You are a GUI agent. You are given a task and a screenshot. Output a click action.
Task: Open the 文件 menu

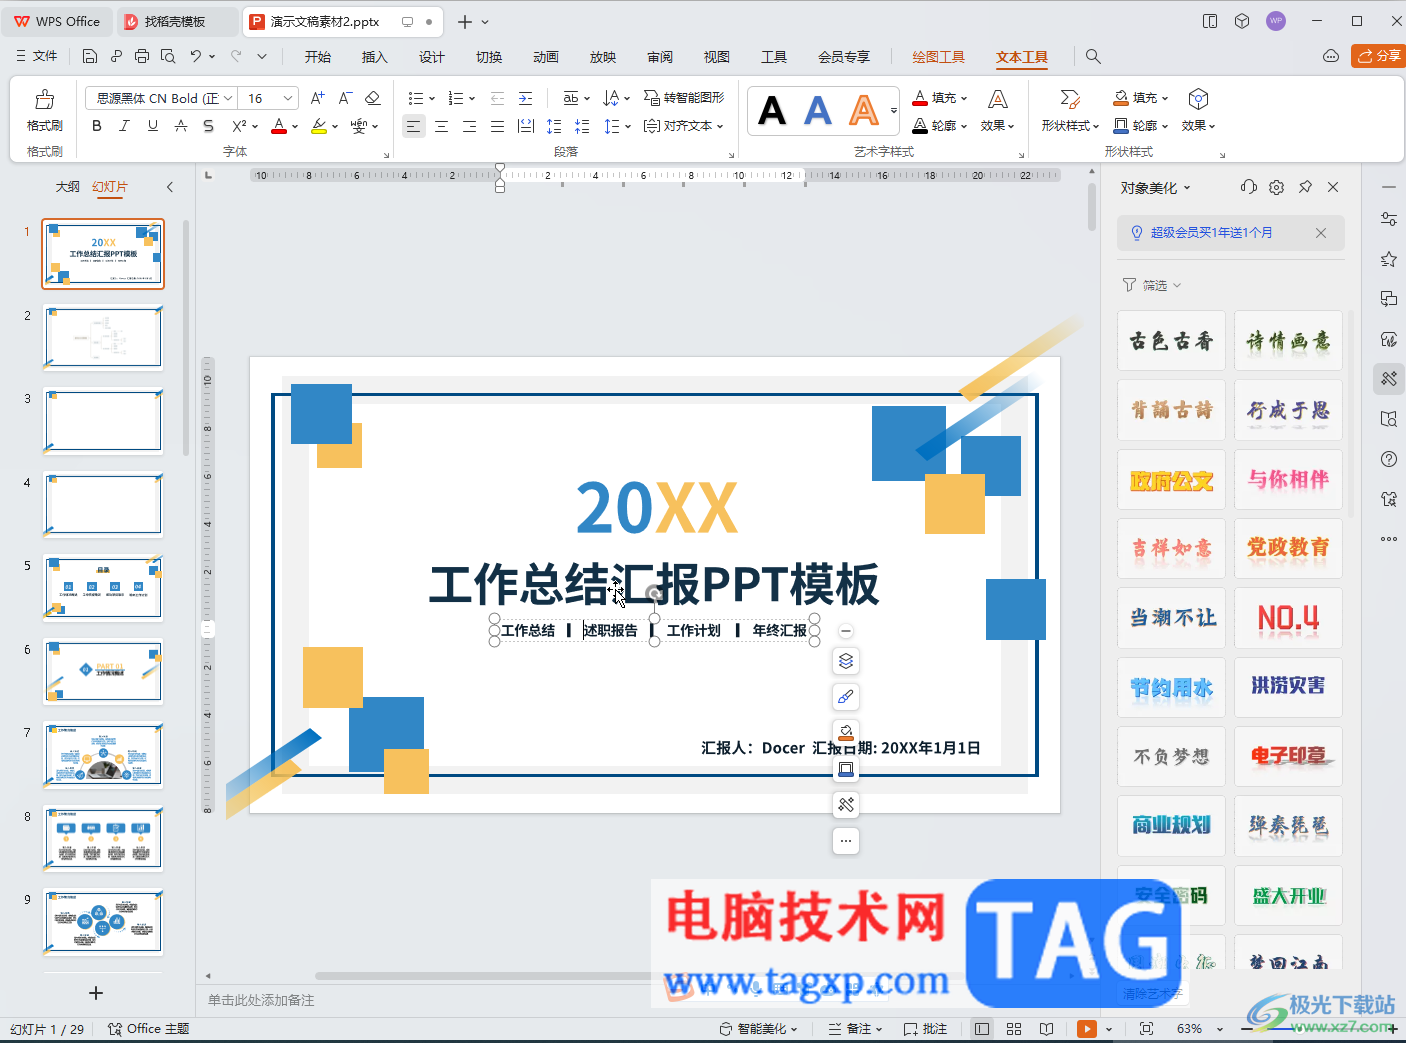point(37,56)
